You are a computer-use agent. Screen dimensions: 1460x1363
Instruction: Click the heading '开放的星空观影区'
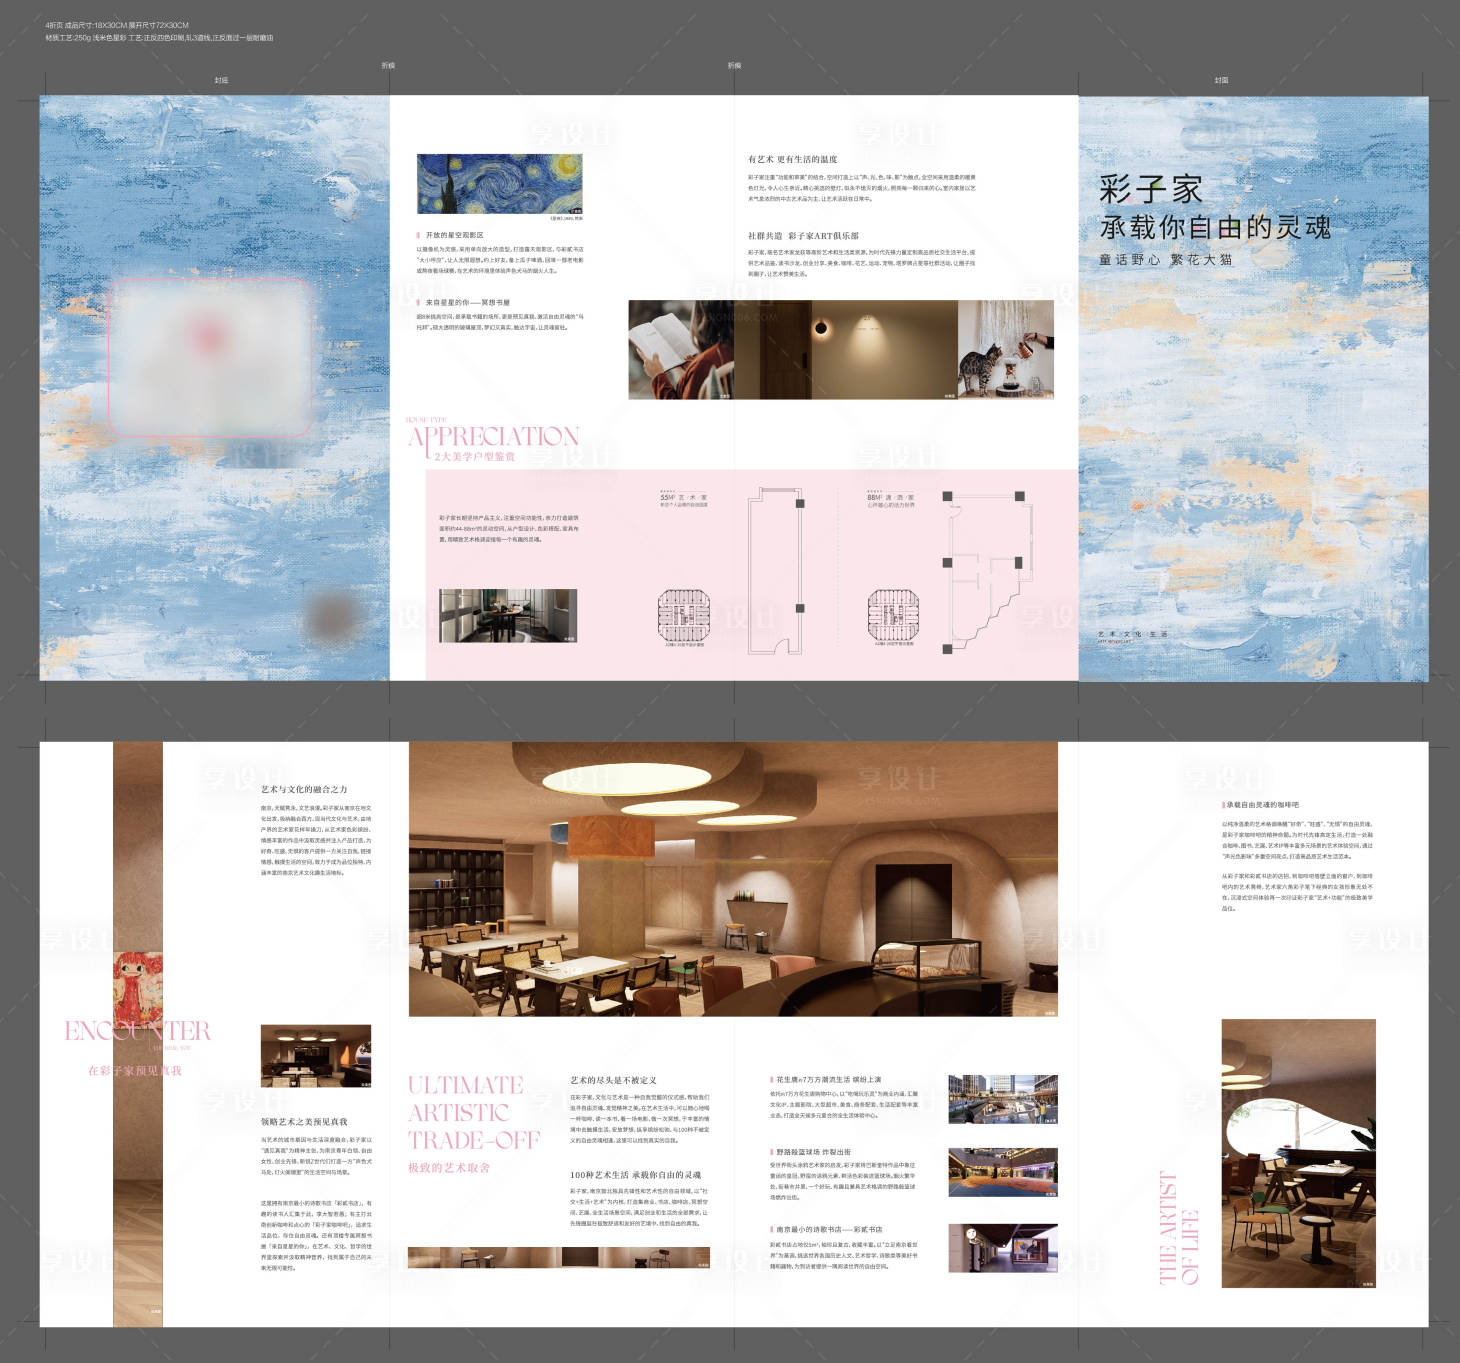pos(454,235)
